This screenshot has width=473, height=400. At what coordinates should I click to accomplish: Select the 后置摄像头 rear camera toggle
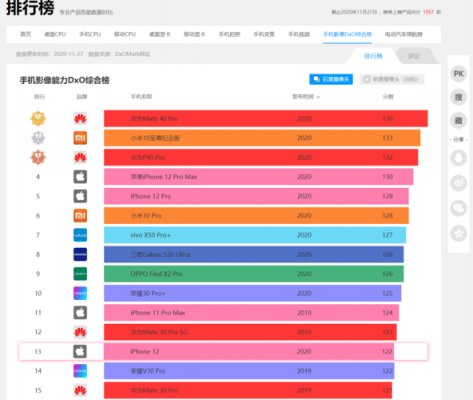coord(331,79)
